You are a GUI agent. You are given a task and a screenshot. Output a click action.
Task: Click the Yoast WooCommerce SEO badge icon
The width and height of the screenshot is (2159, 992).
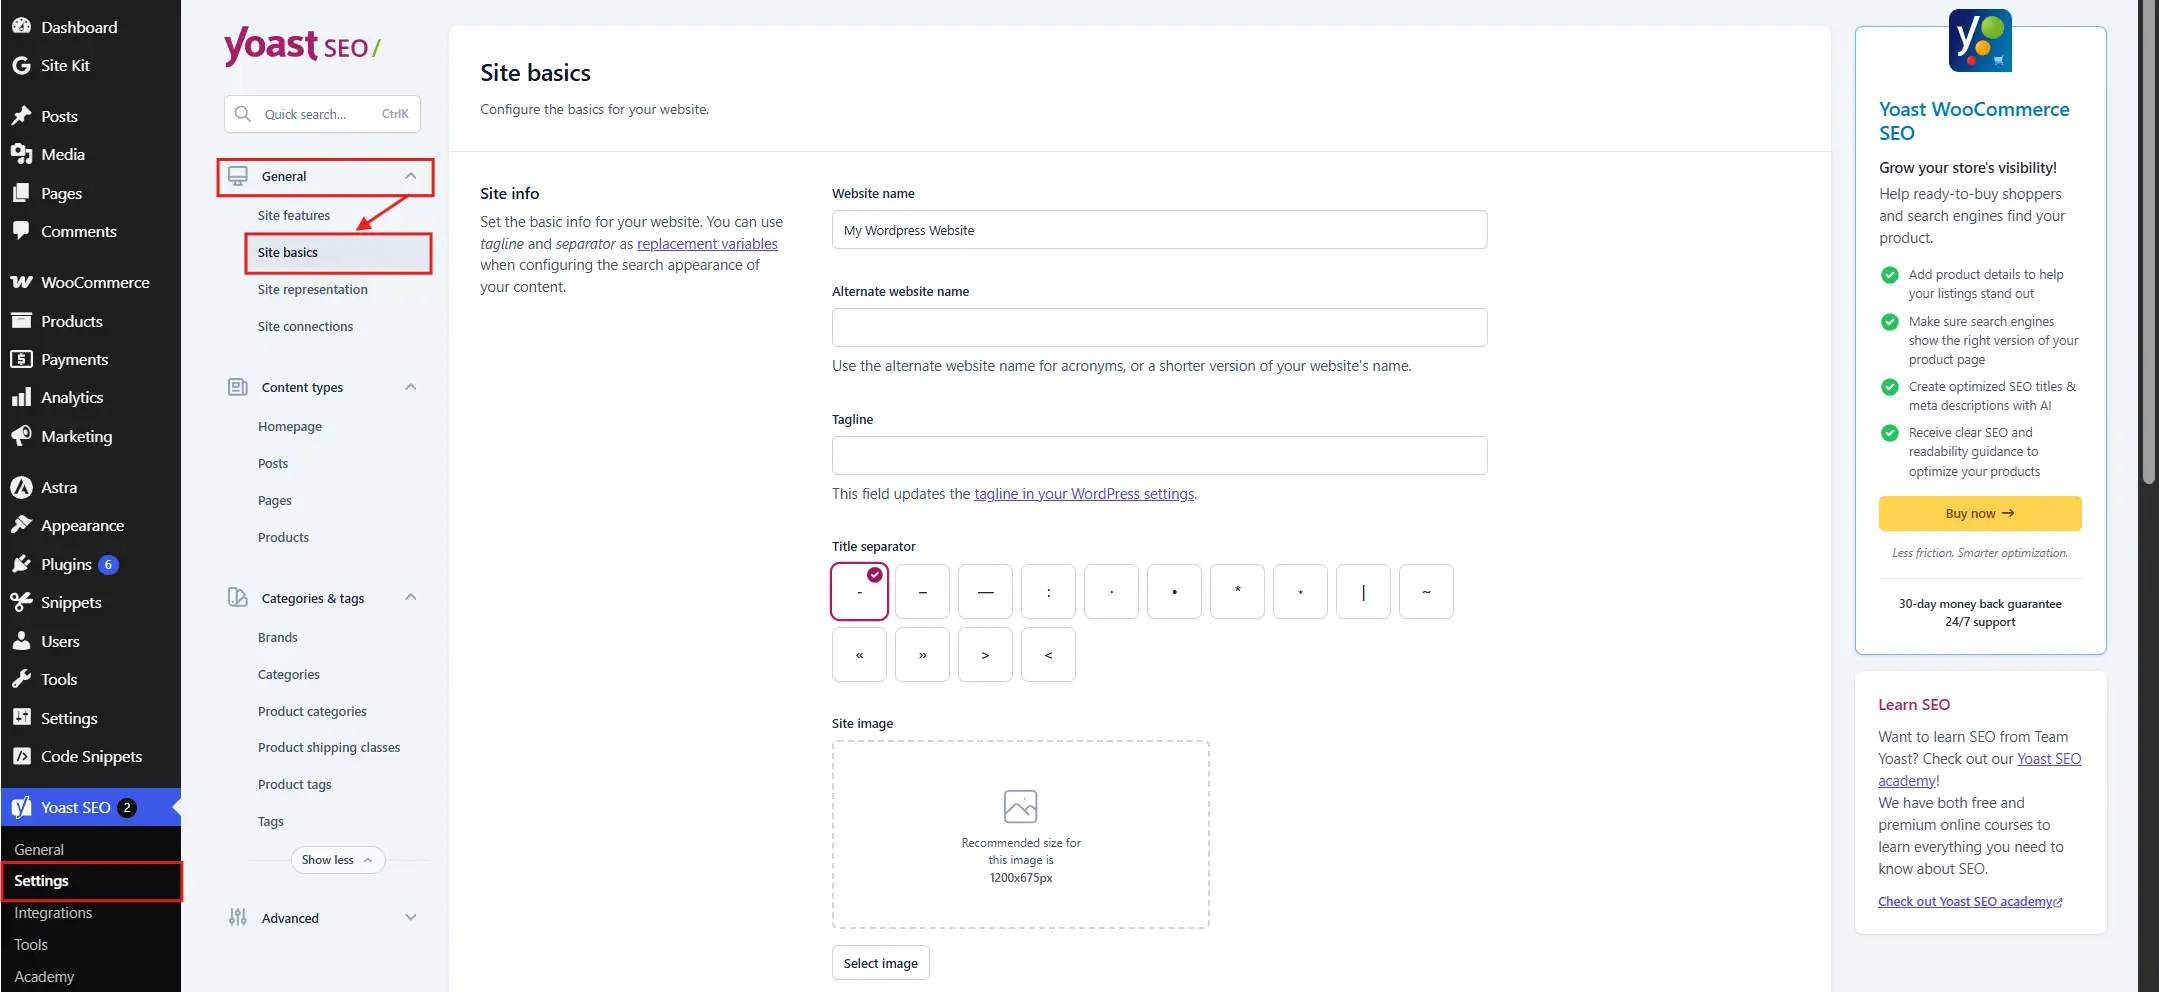[1980, 41]
